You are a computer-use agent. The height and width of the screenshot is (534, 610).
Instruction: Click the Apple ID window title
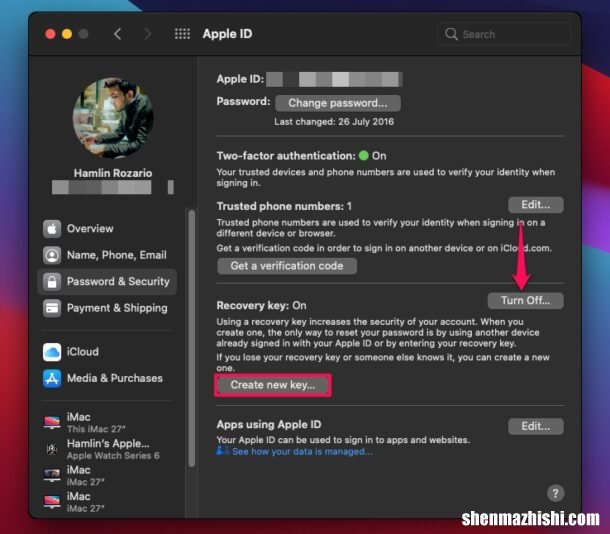227,34
